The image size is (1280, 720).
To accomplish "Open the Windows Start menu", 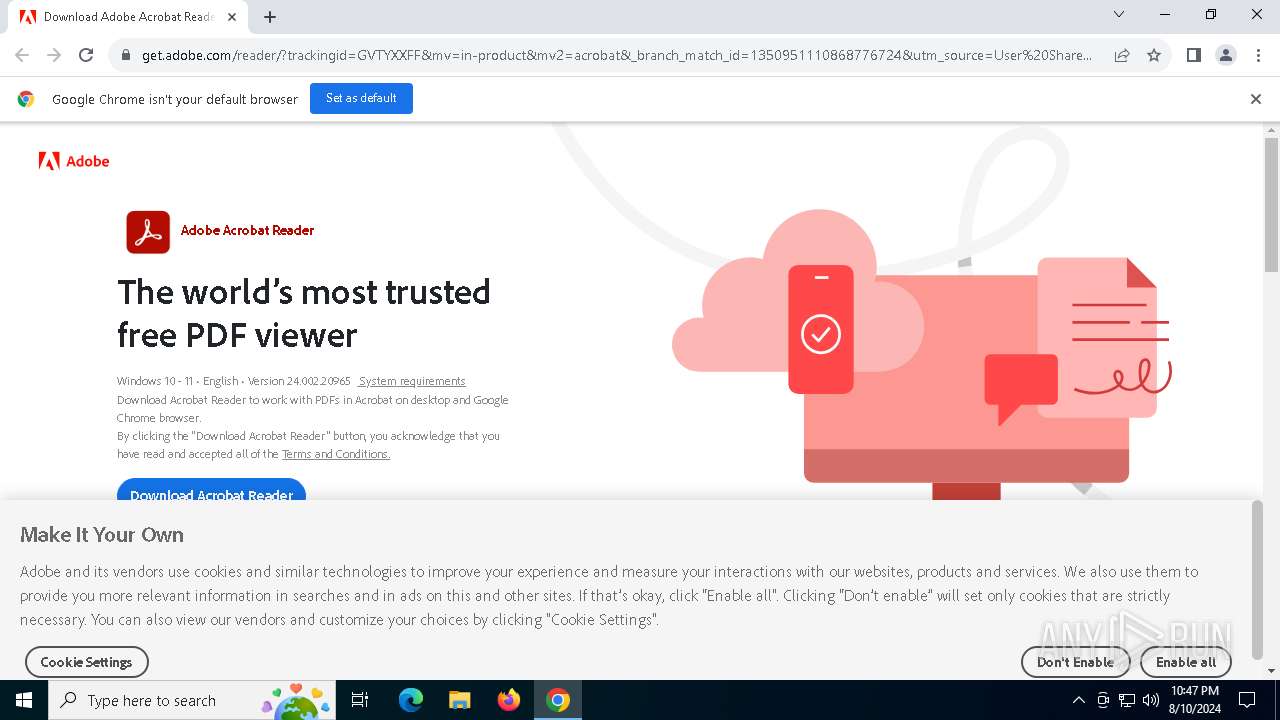I will tap(24, 700).
